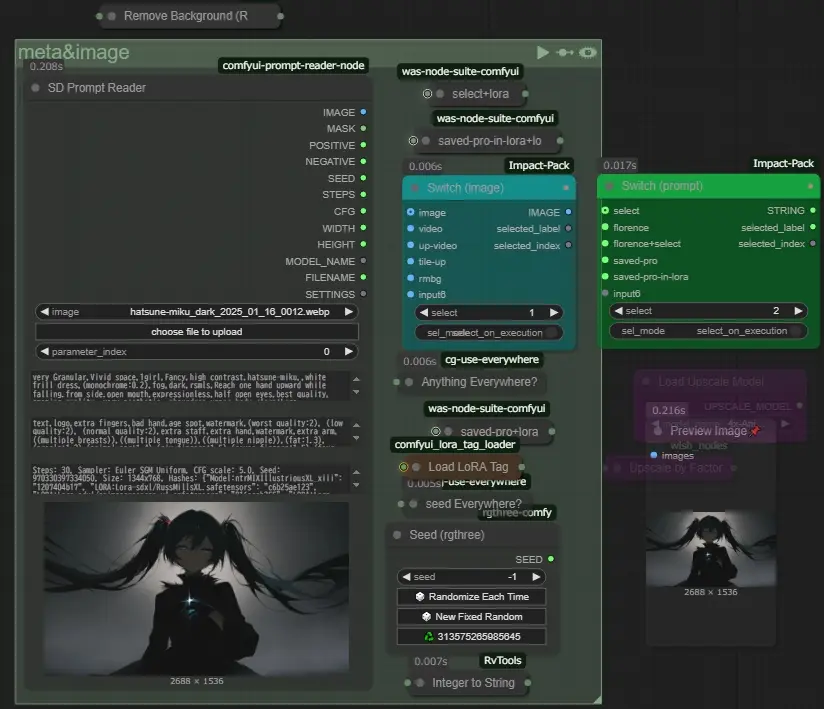This screenshot has width=824, height=709.
Task: Open the image file hatsune-miku_dark webp combo
Action: pyautogui.click(x=197, y=312)
